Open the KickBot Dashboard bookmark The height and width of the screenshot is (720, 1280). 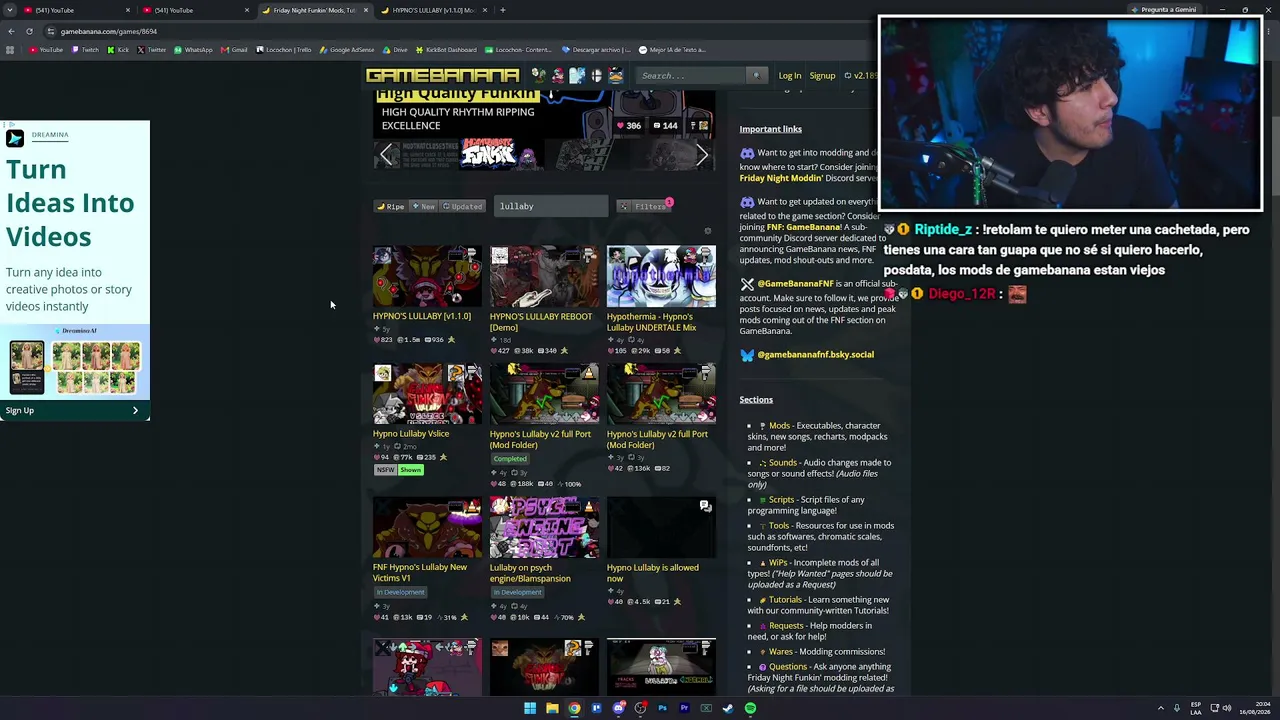[446, 50]
